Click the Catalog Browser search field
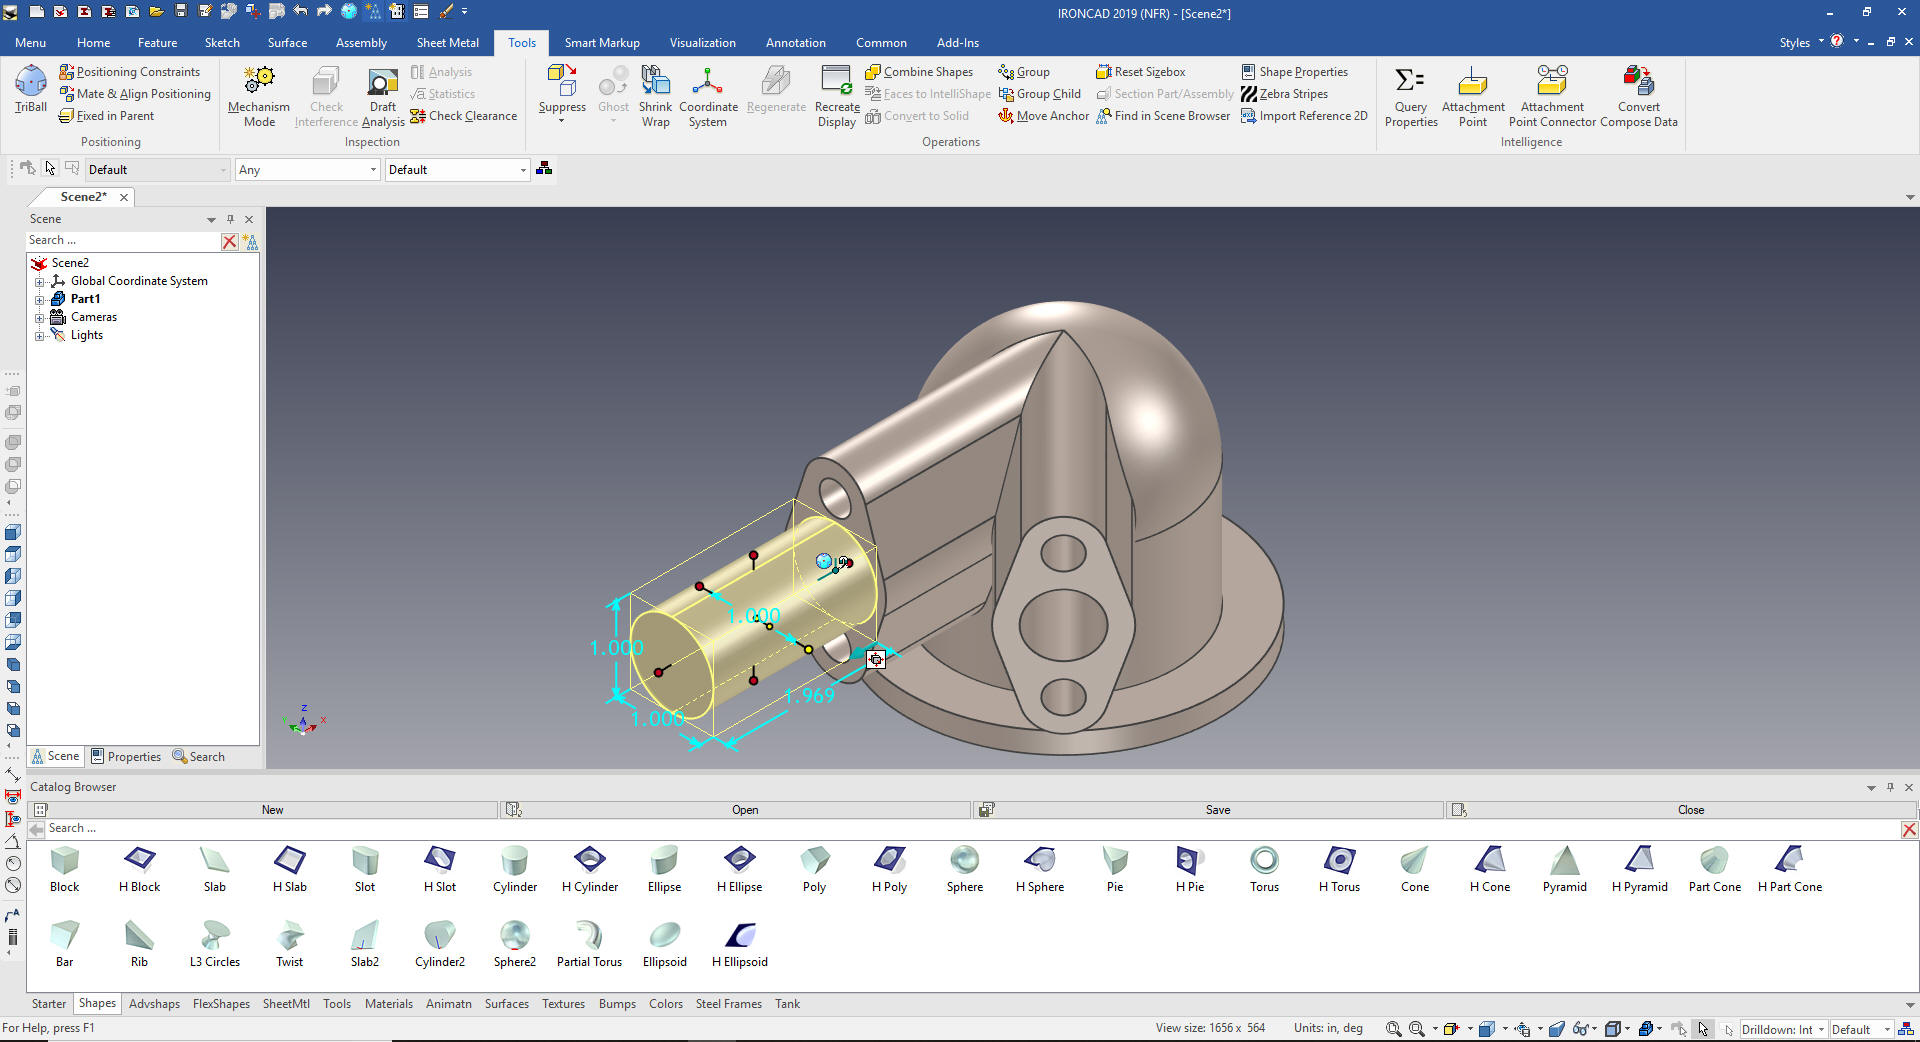The image size is (1920, 1042). point(972,829)
